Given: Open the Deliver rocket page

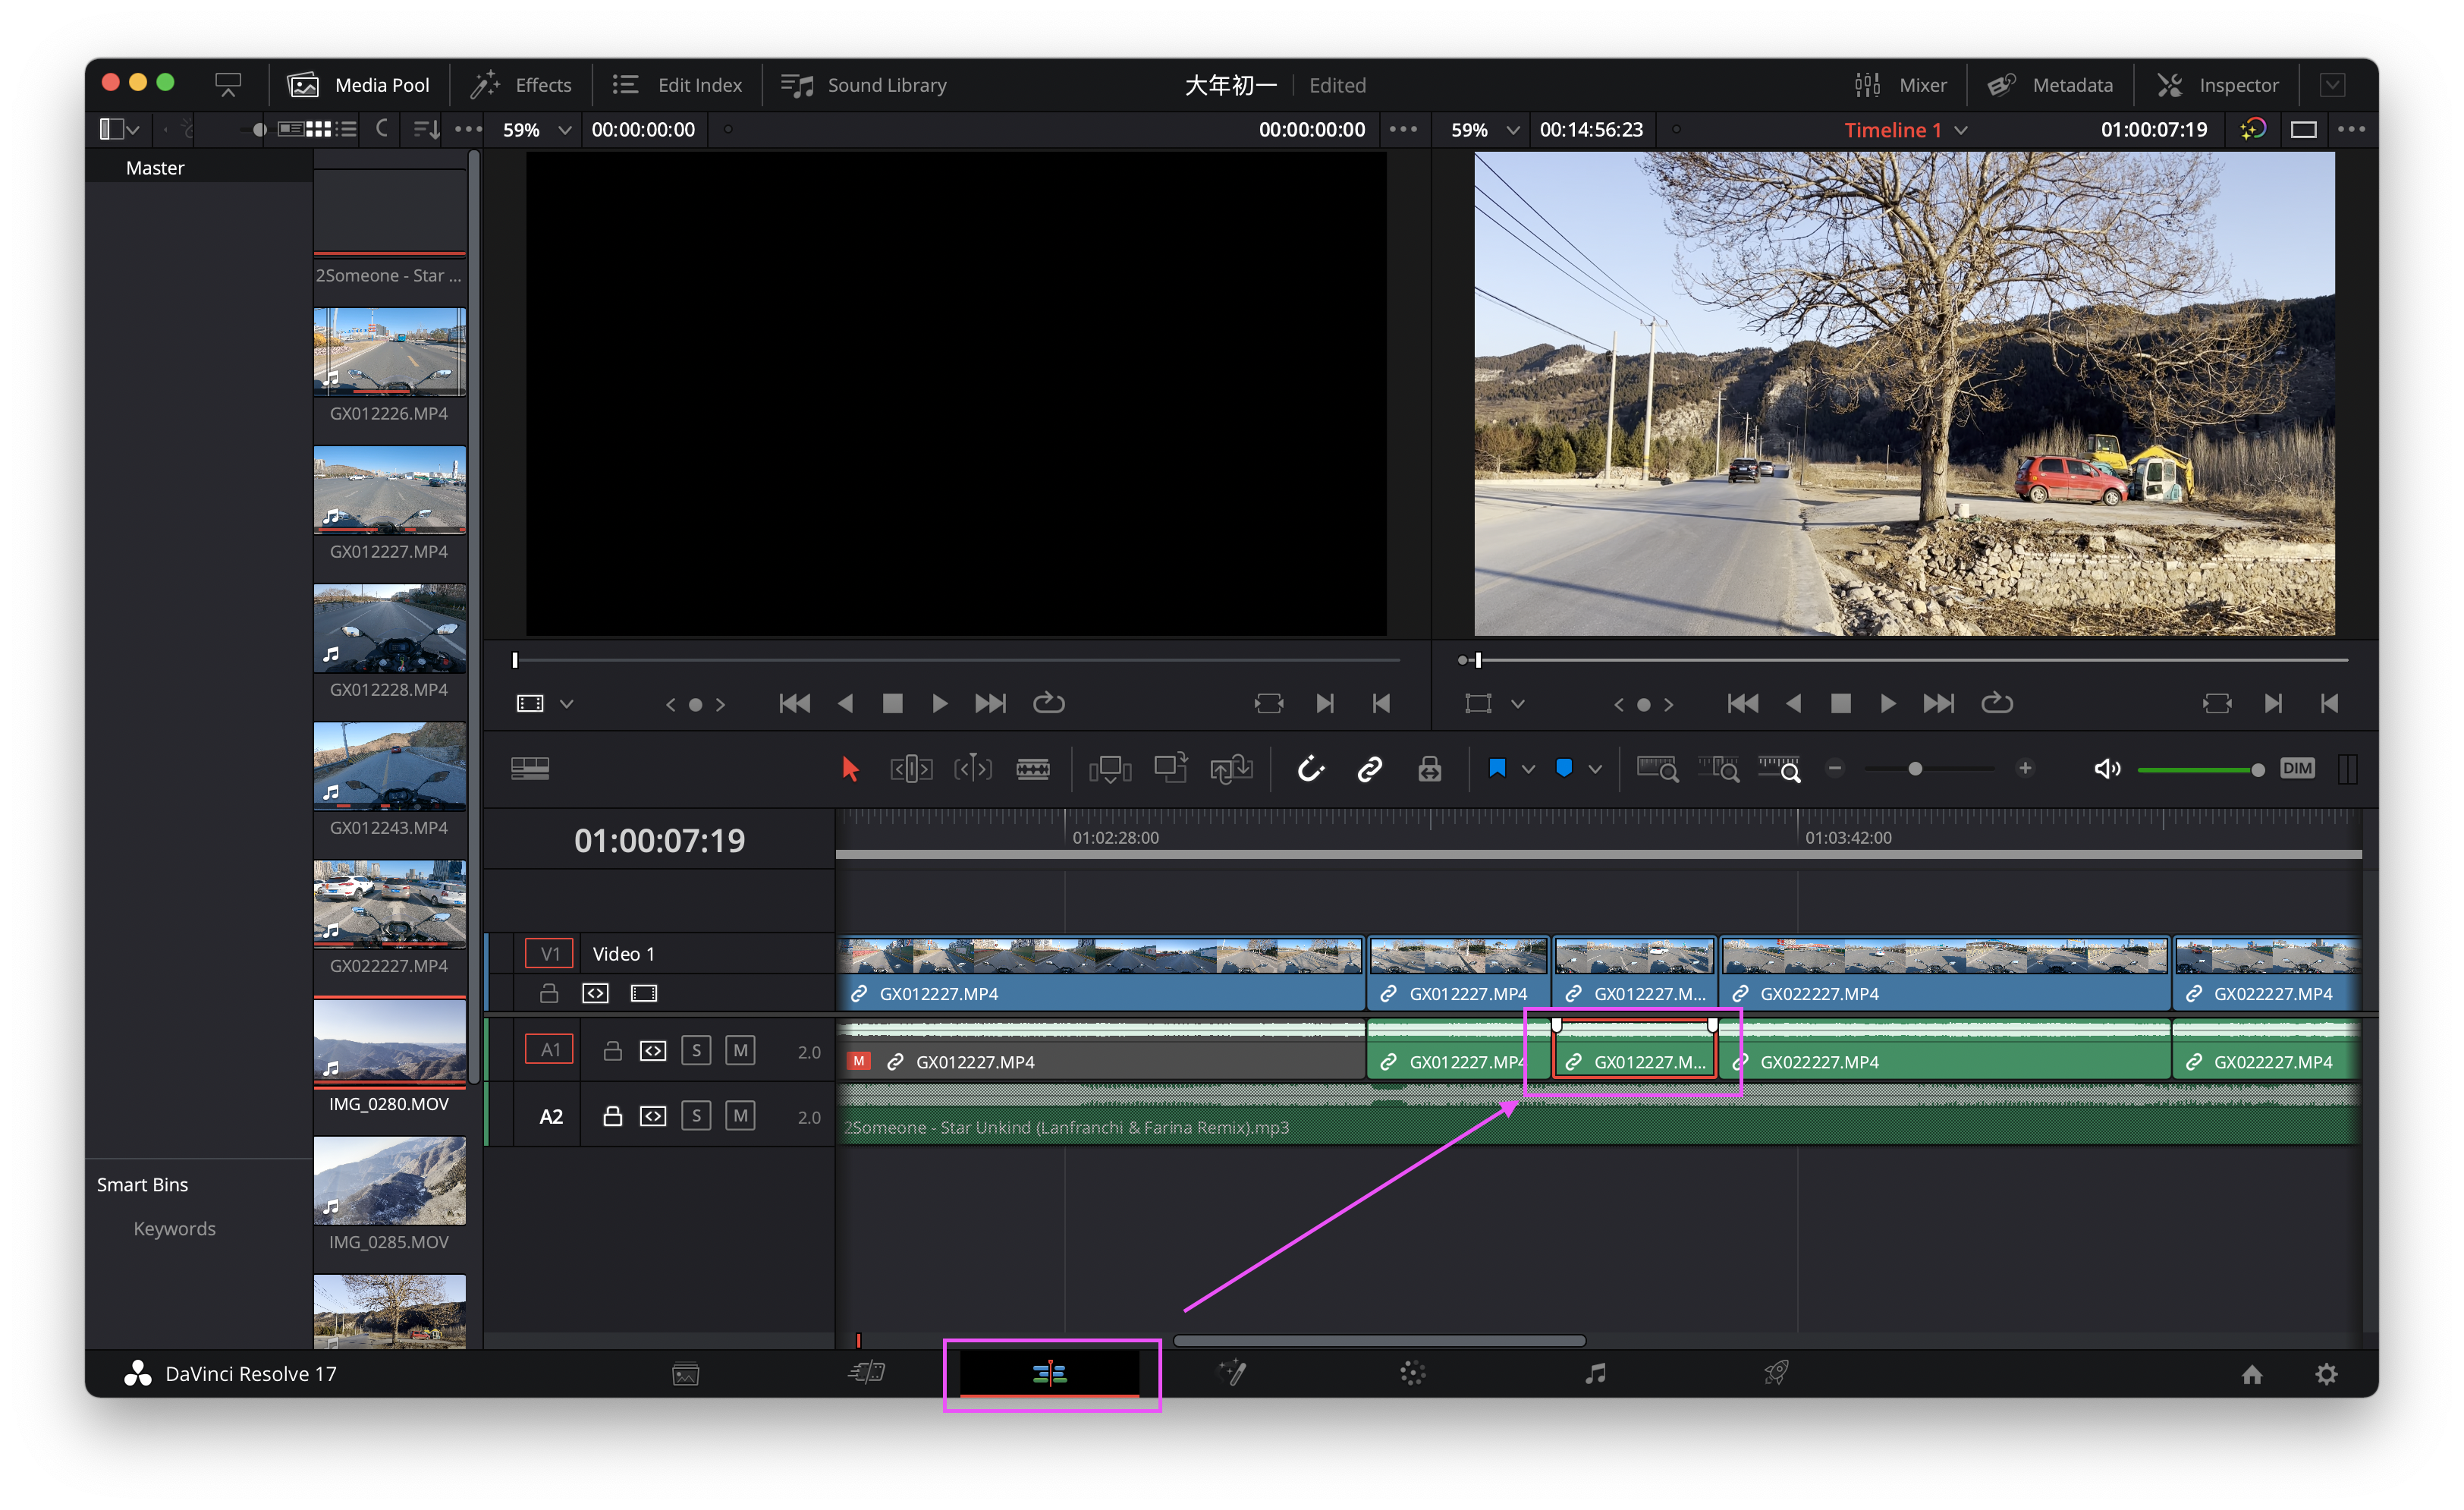Looking at the screenshot, I should 1776,1373.
